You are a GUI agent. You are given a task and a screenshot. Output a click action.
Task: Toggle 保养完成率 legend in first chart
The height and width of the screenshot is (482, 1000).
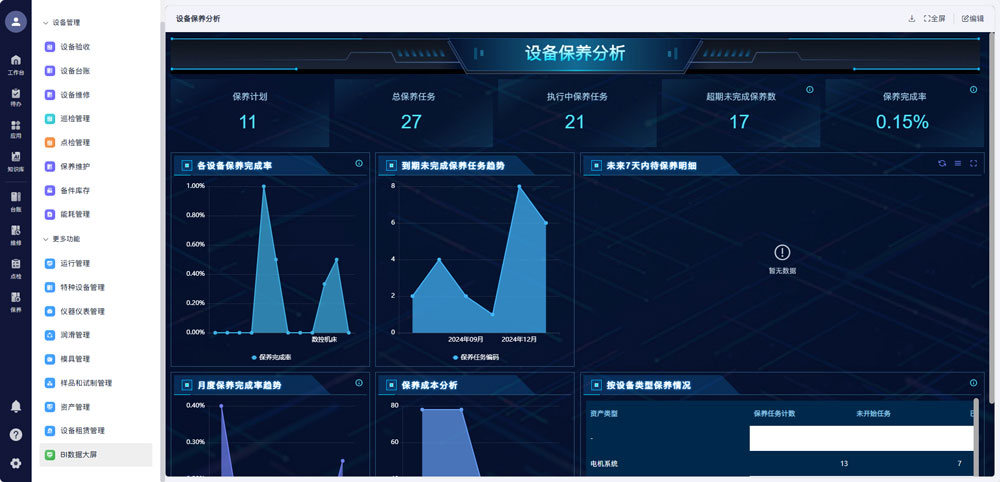(271, 357)
